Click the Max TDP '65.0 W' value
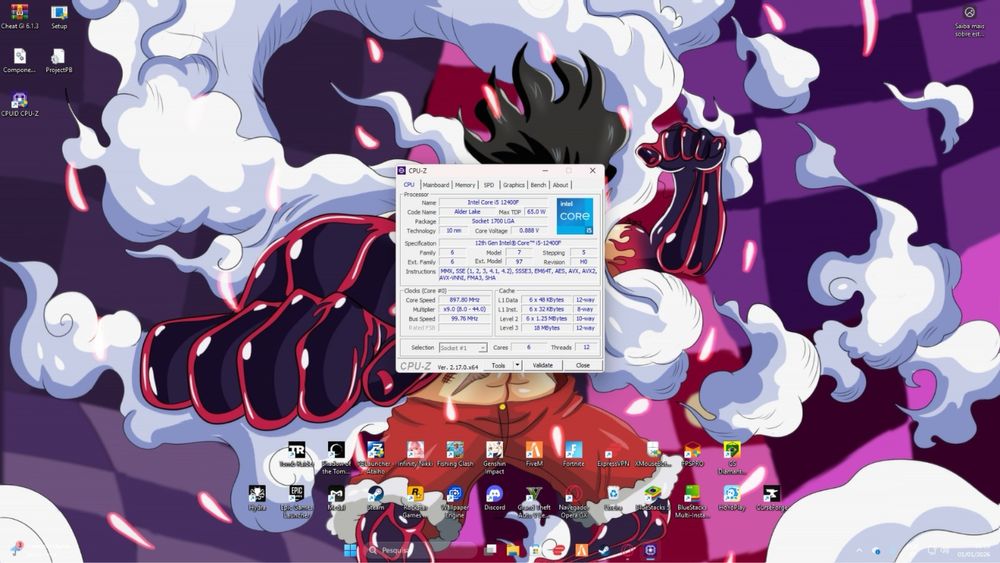Viewport: 1000px width, 563px height. tap(536, 212)
